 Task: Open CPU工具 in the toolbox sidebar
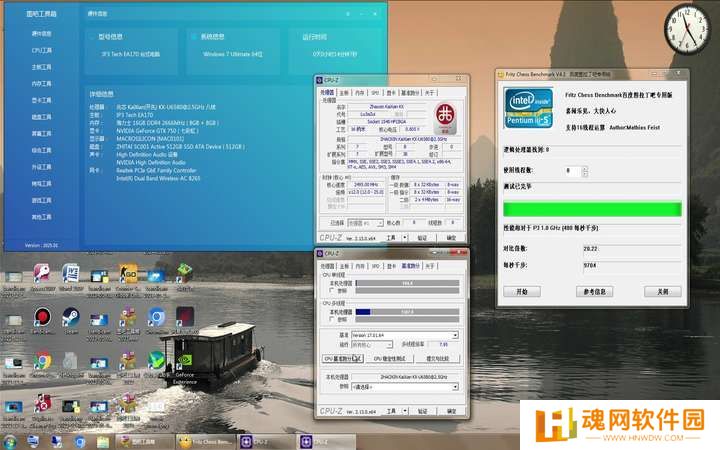pos(41,50)
